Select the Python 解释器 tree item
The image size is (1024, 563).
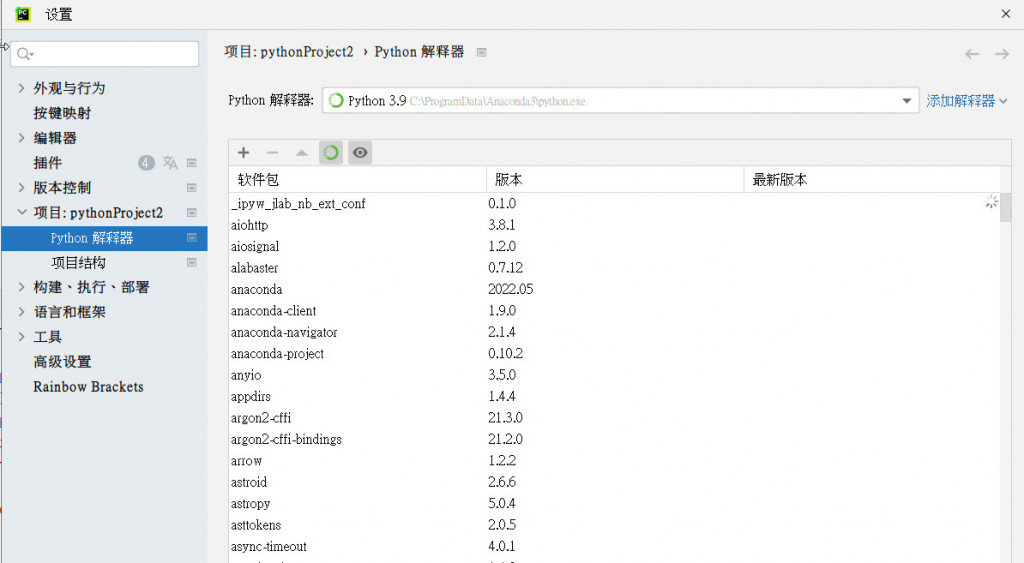pos(104,238)
